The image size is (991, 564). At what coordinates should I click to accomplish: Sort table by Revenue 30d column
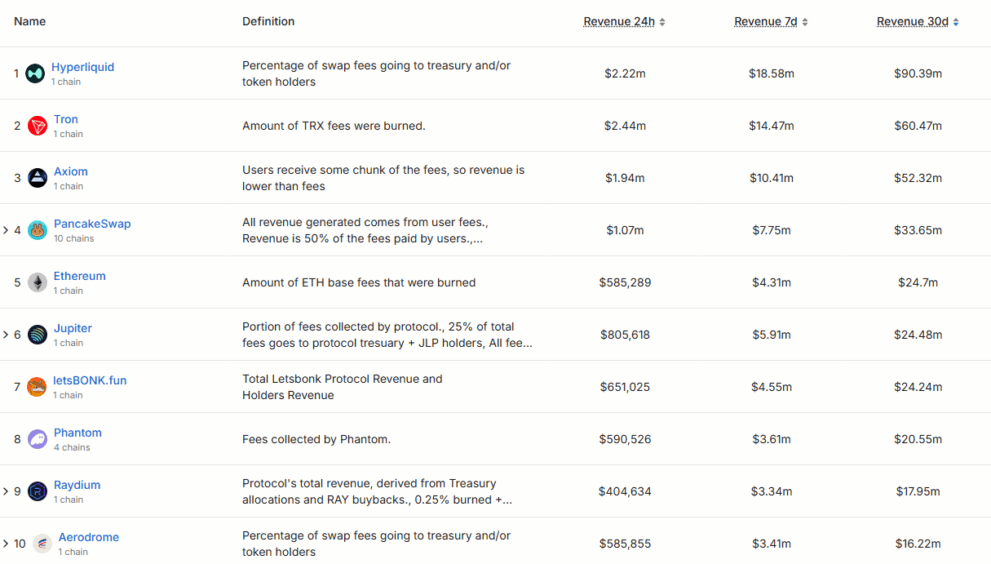coord(918,21)
